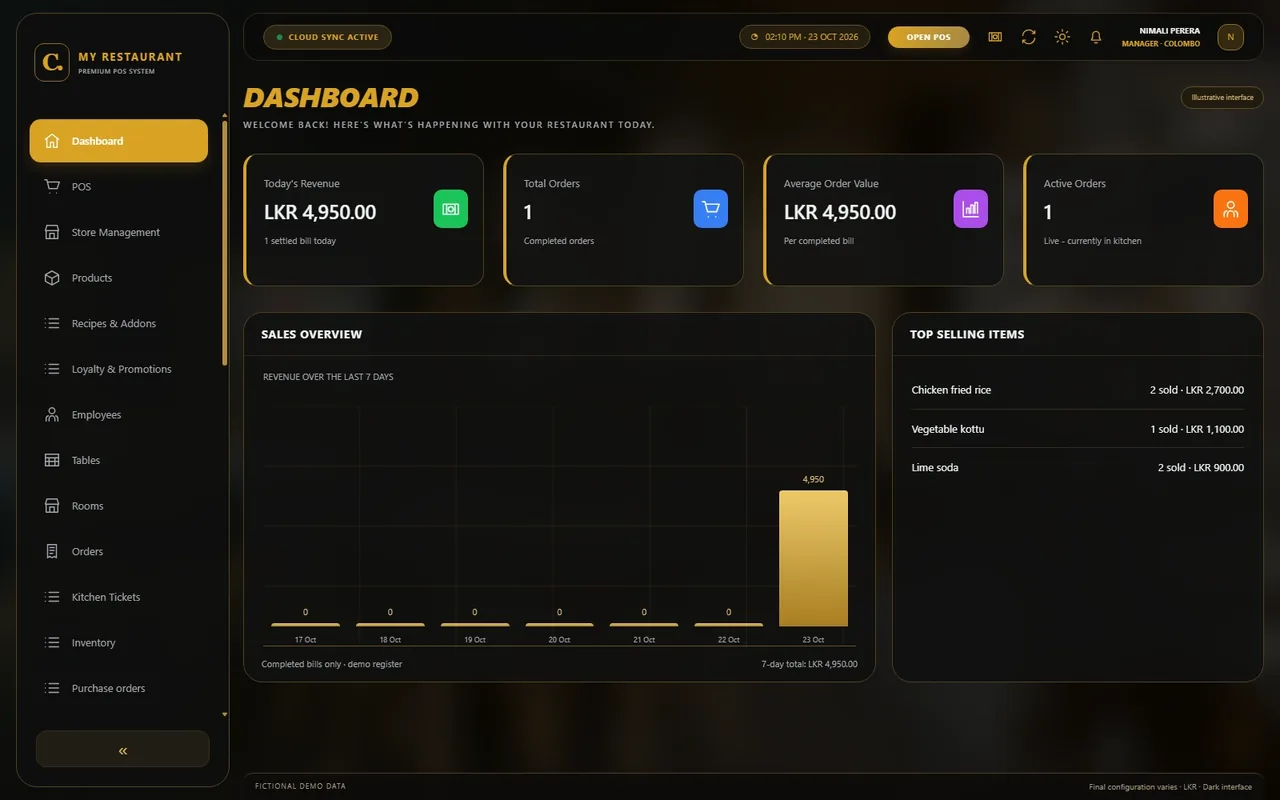Click the sidebar scroll down arrow
The width and height of the screenshot is (1280, 800).
(x=224, y=715)
